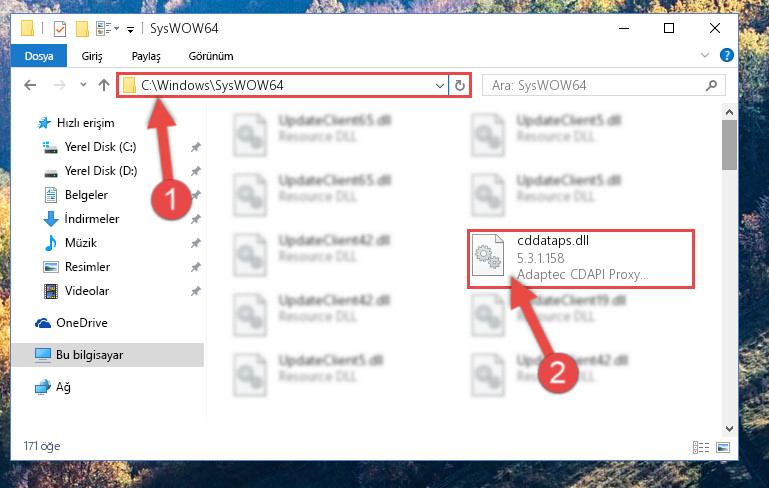
Task: Open recent locations dropdown arrow
Action: click(x=83, y=85)
